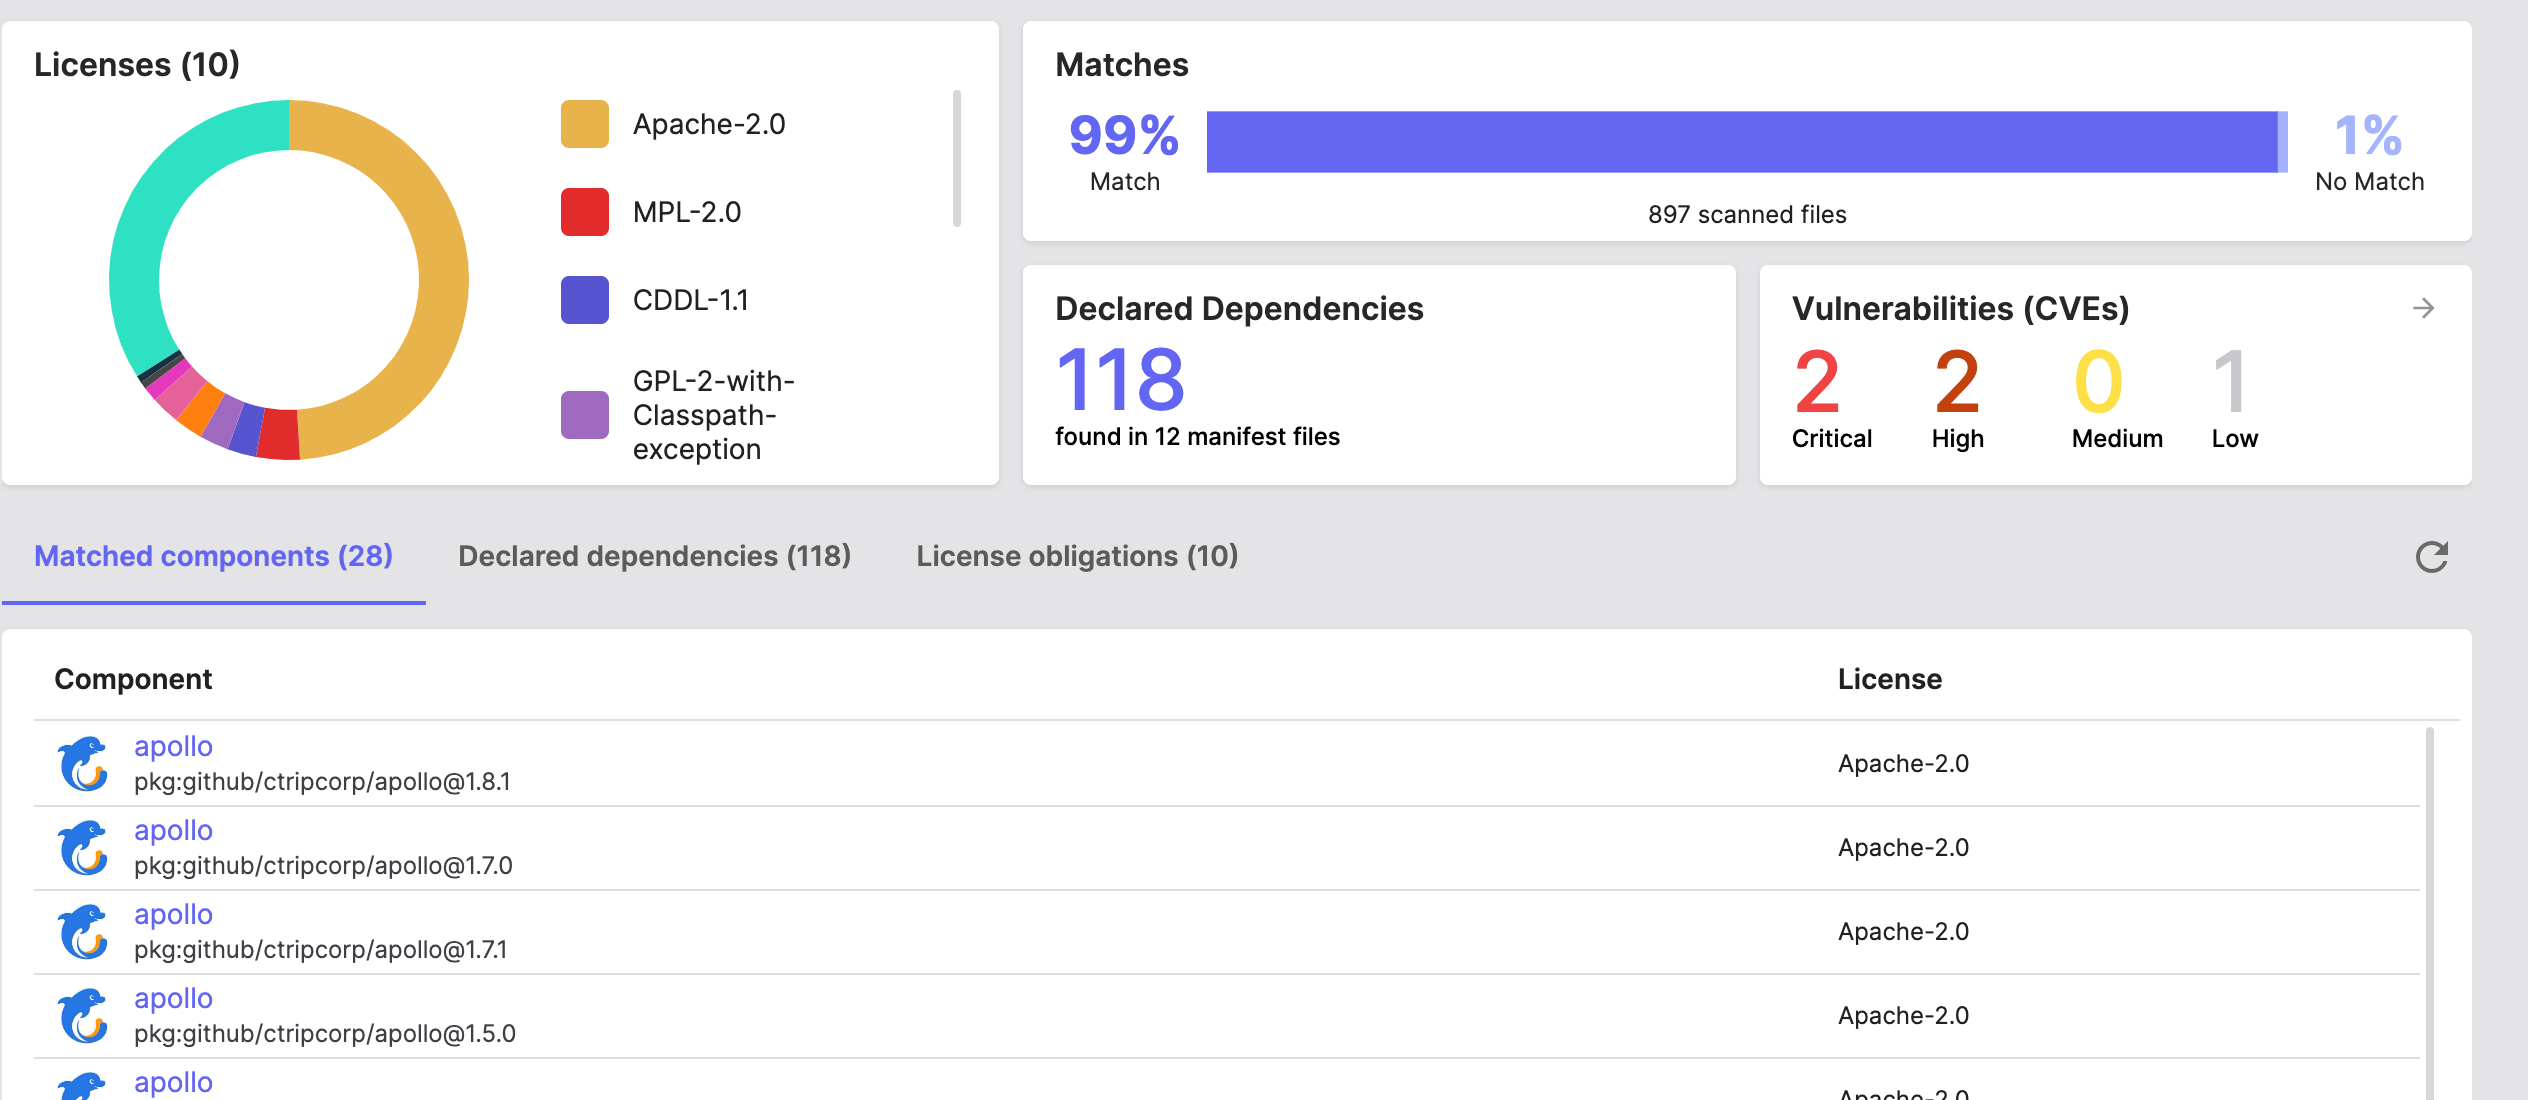
Task: Click the GPL-2-with-Classpath-exception purple swatch
Action: (x=585, y=415)
